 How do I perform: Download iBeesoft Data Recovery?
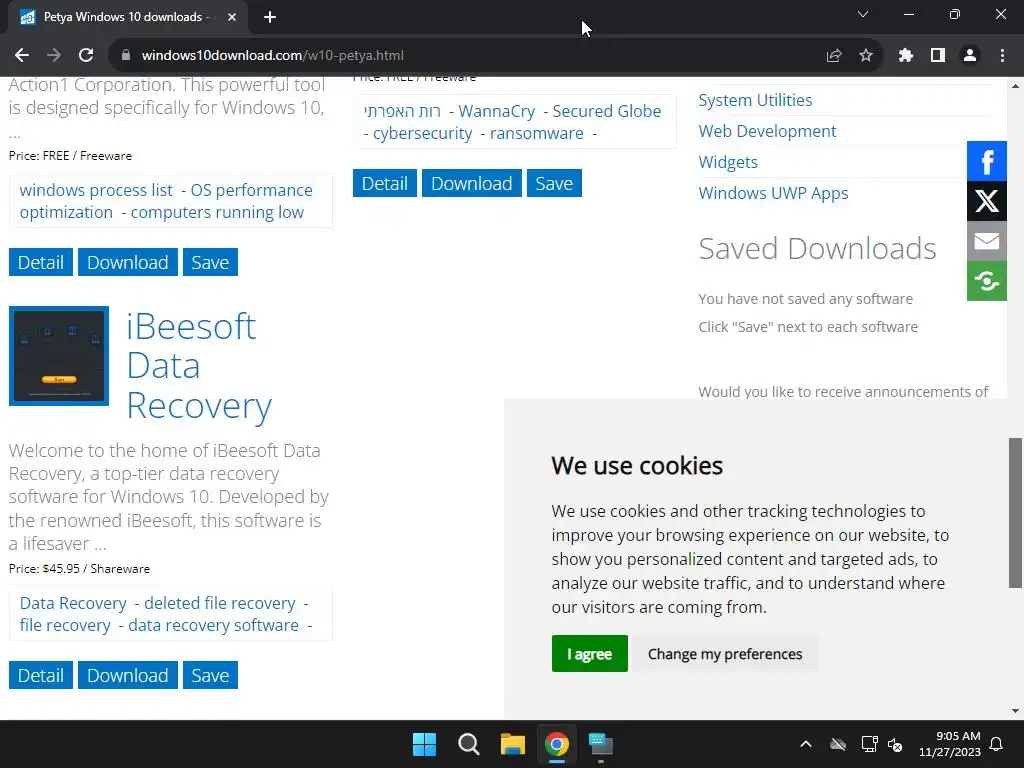[127, 675]
